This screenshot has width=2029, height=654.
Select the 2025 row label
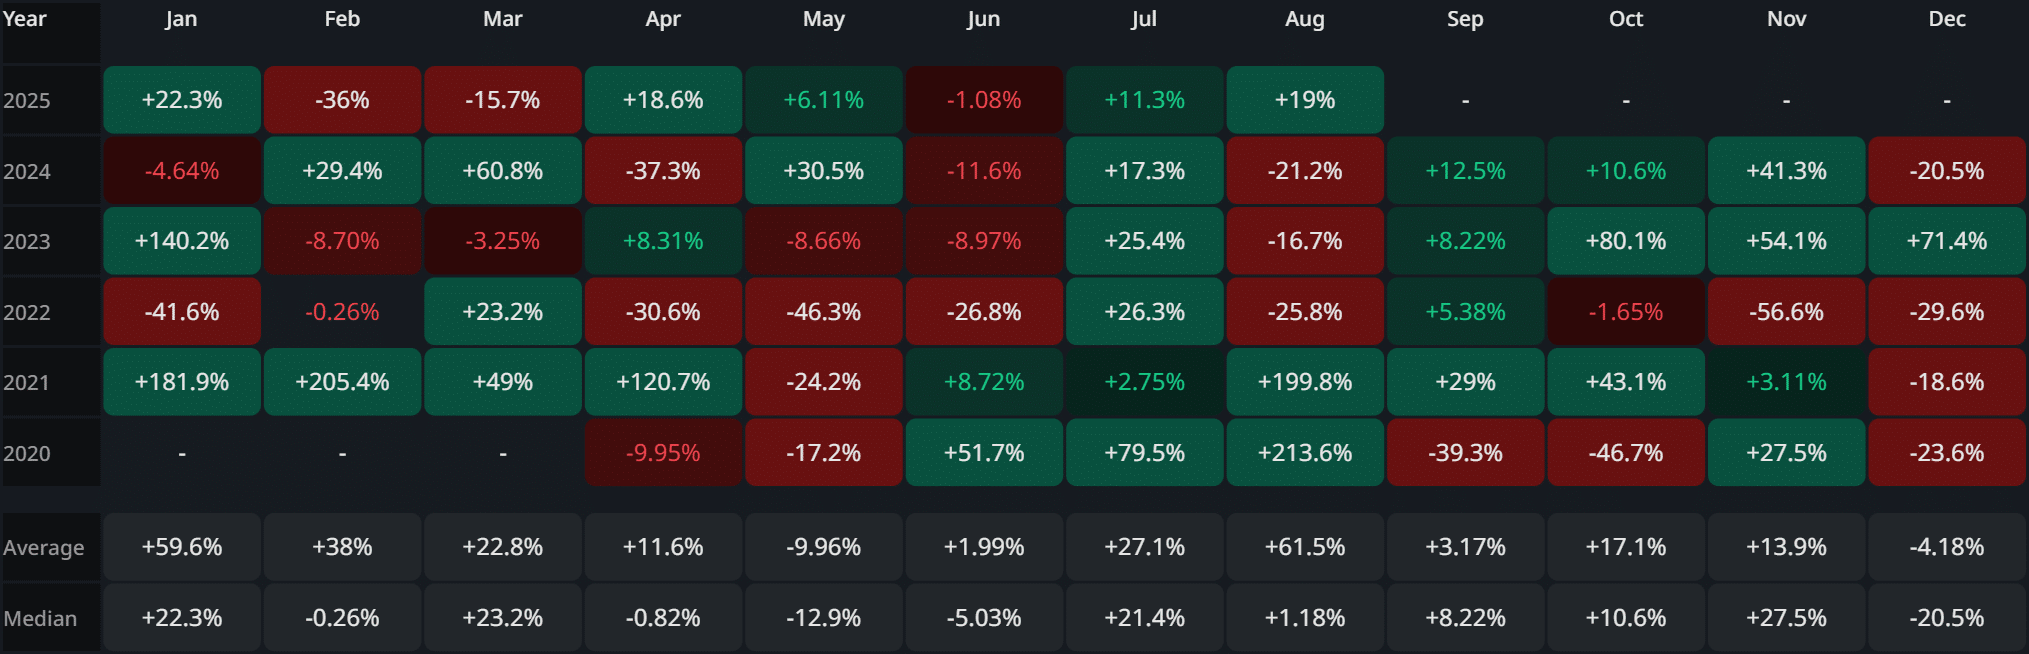[27, 101]
